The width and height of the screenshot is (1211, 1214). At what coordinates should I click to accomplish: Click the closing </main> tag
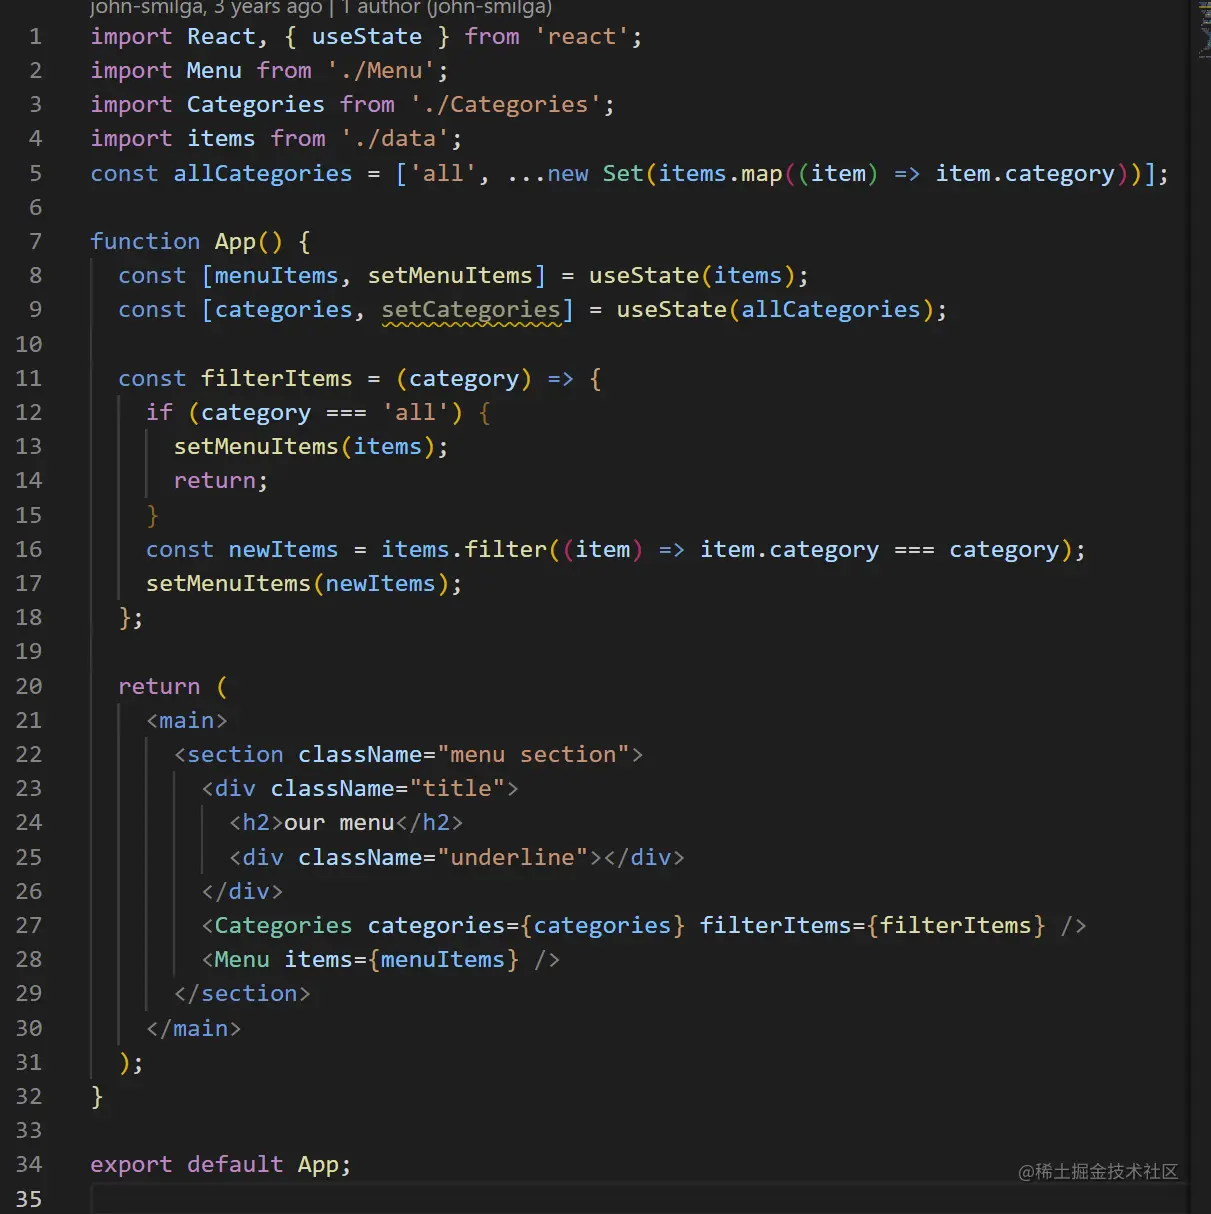[x=193, y=1029]
